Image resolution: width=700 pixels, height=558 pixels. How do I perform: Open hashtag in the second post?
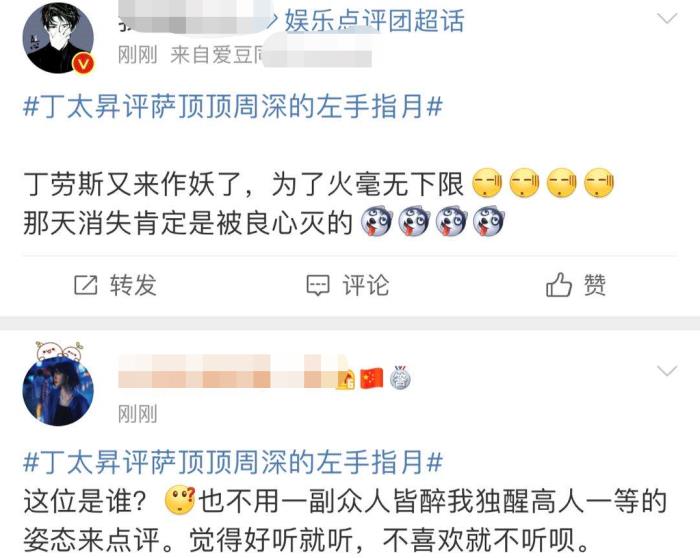233,462
